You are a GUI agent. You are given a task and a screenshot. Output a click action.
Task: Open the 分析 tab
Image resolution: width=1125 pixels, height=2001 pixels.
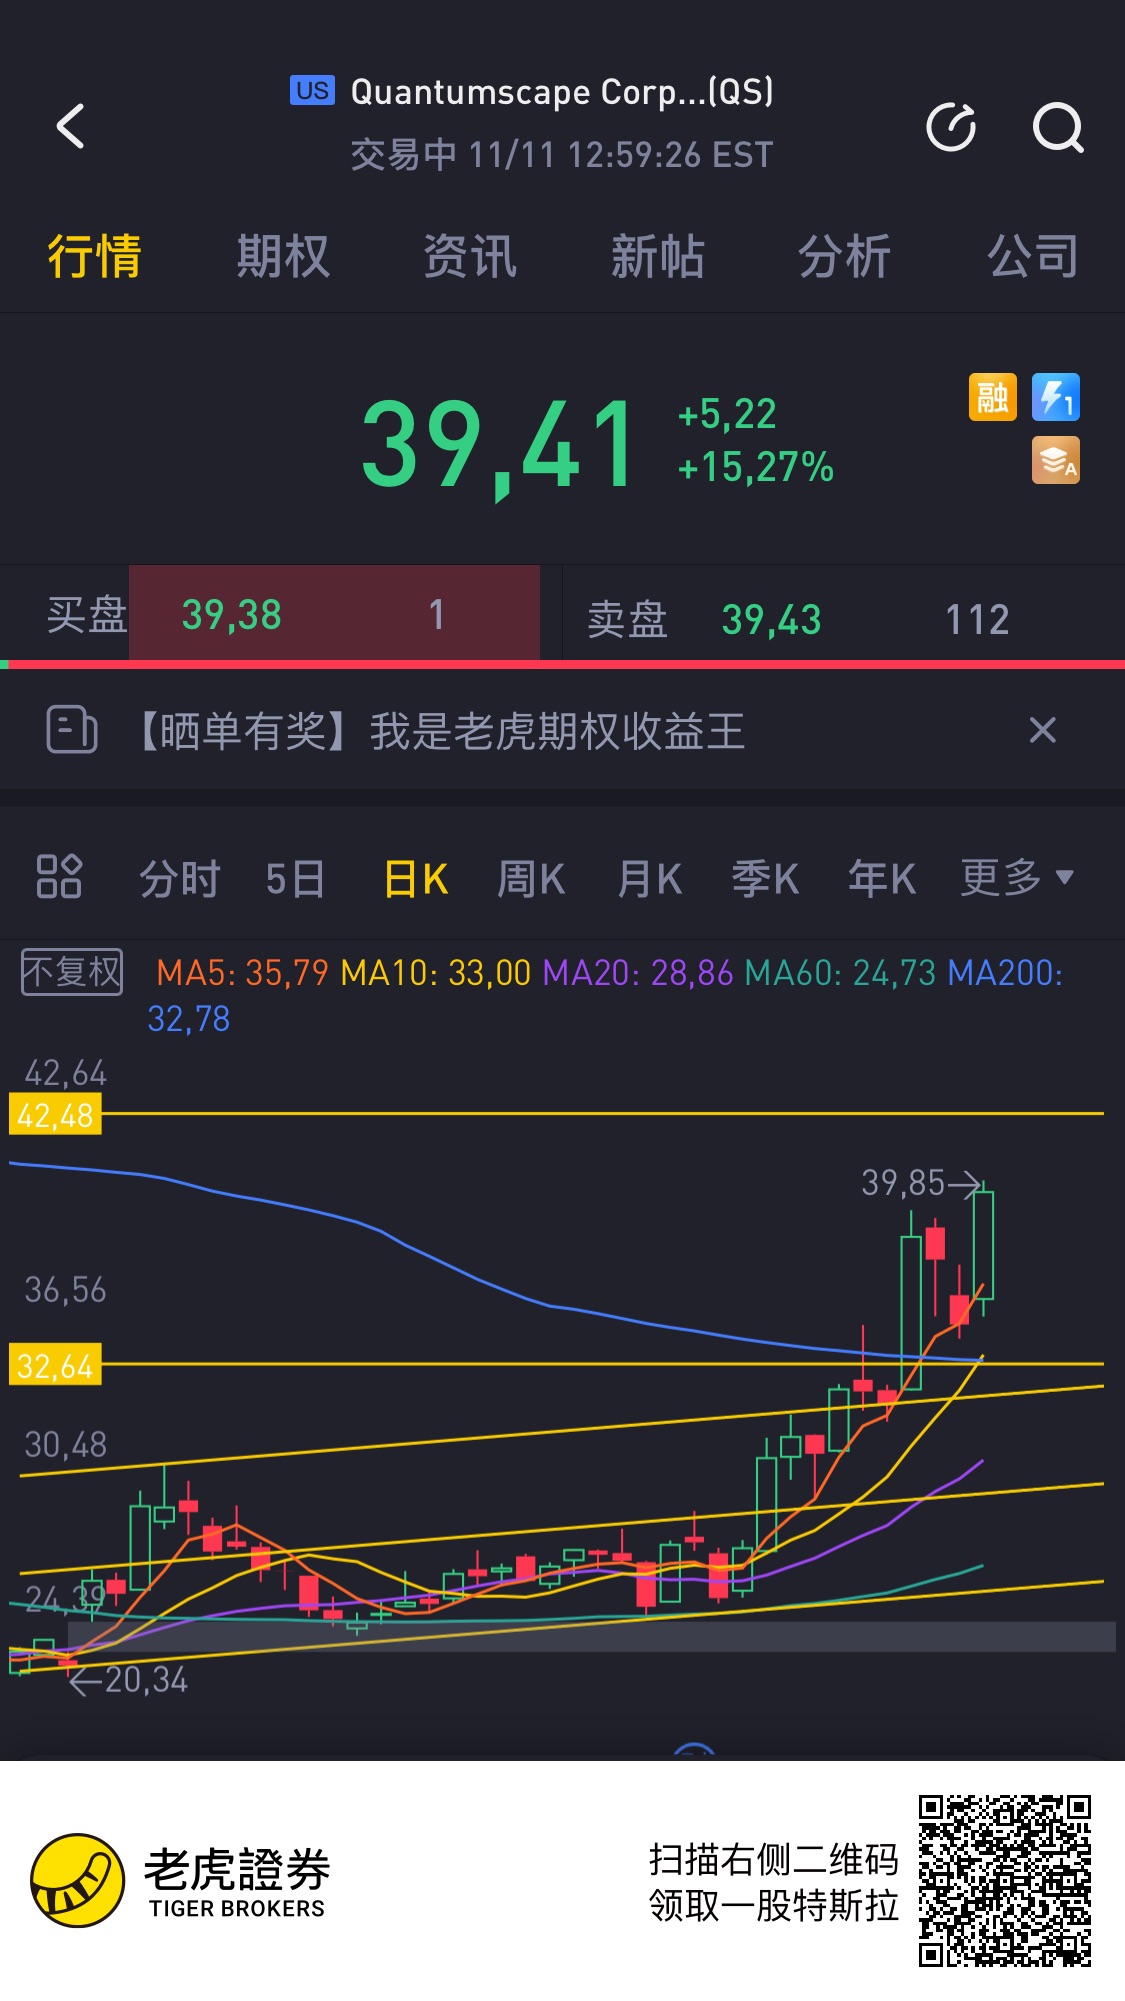[x=845, y=256]
